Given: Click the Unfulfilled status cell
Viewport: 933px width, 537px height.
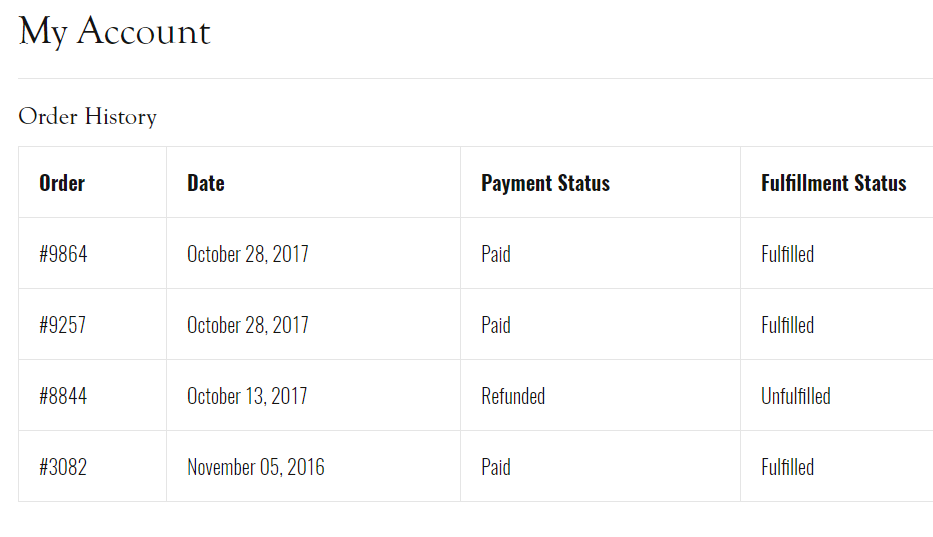Looking at the screenshot, I should tap(795, 396).
